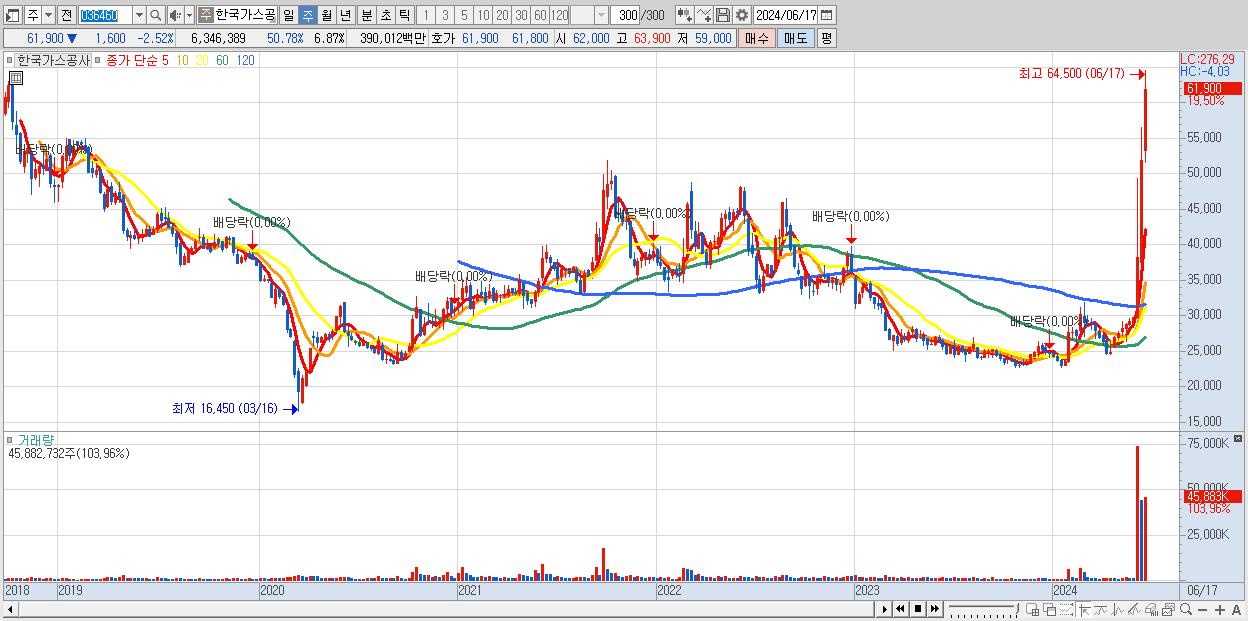Expand the stock code history dropdown arrow

[x=139, y=15]
